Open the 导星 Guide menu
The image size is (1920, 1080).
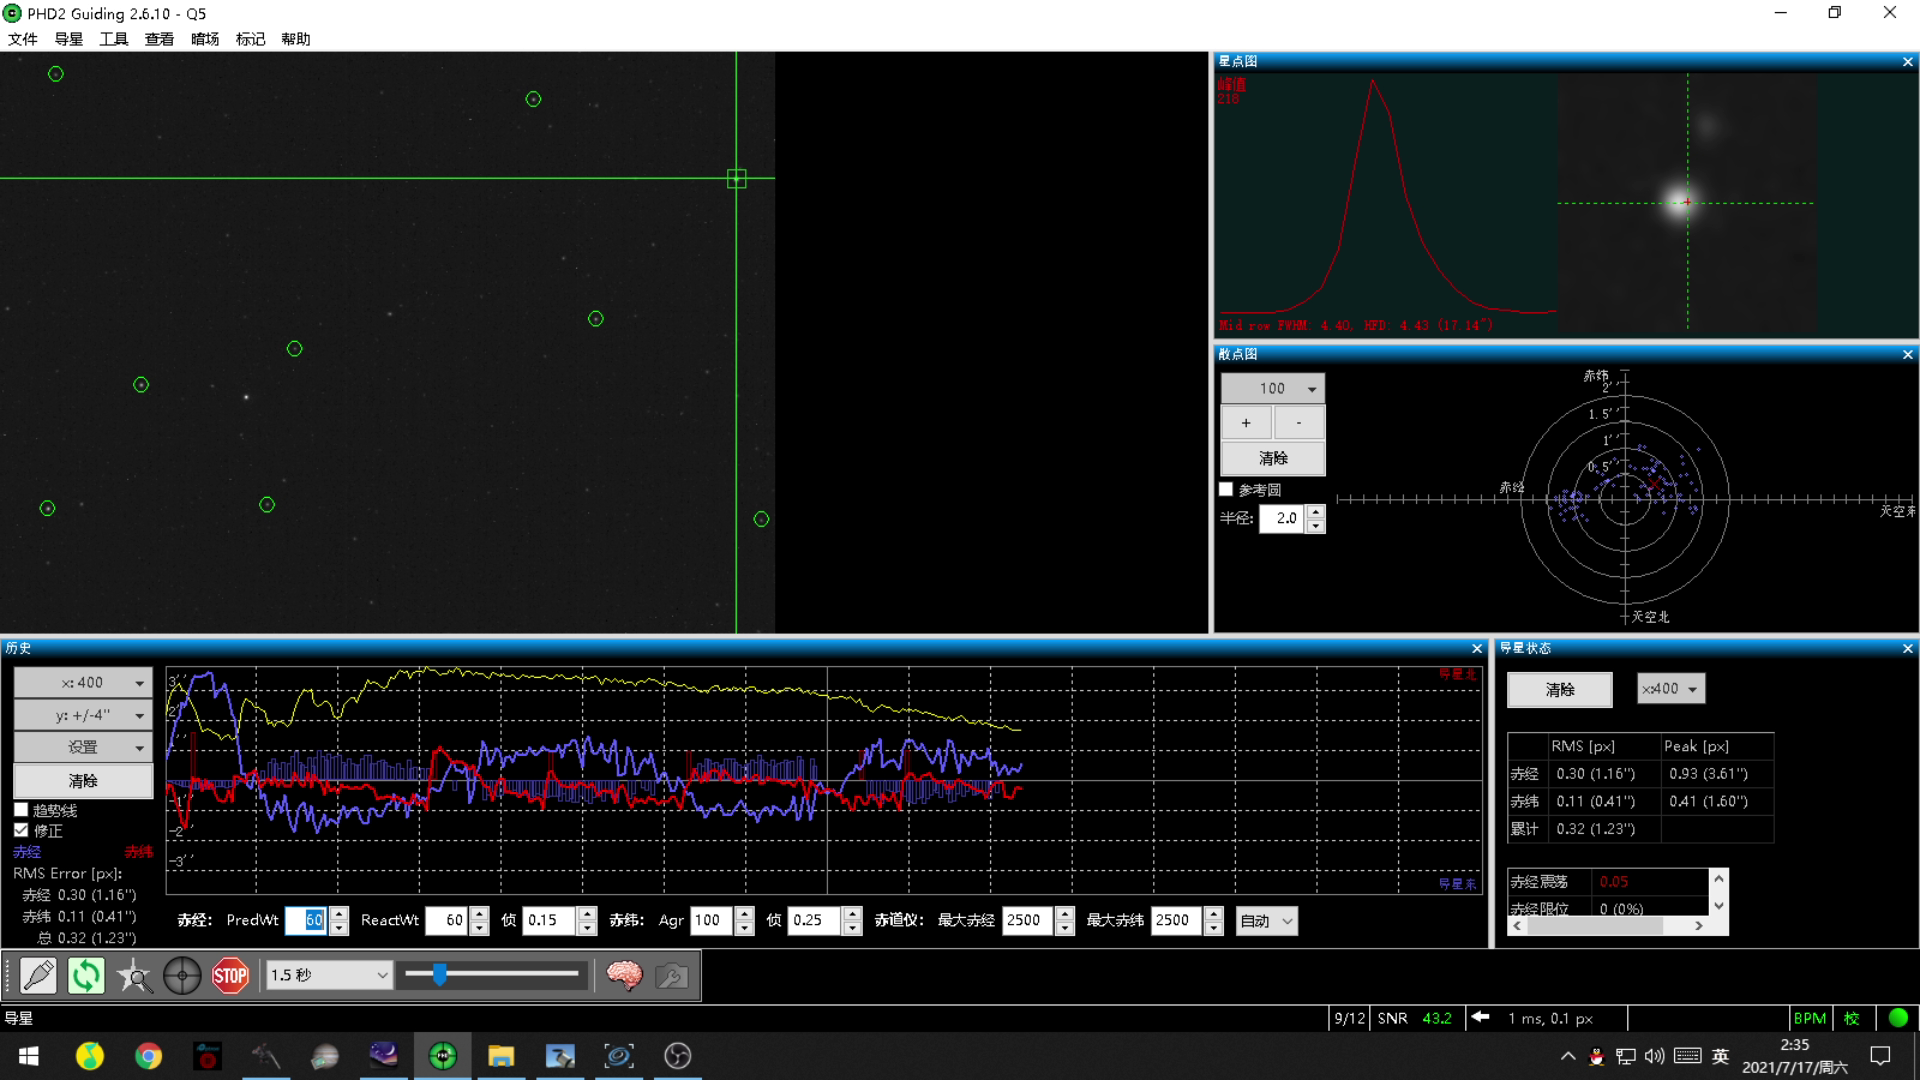click(x=69, y=39)
